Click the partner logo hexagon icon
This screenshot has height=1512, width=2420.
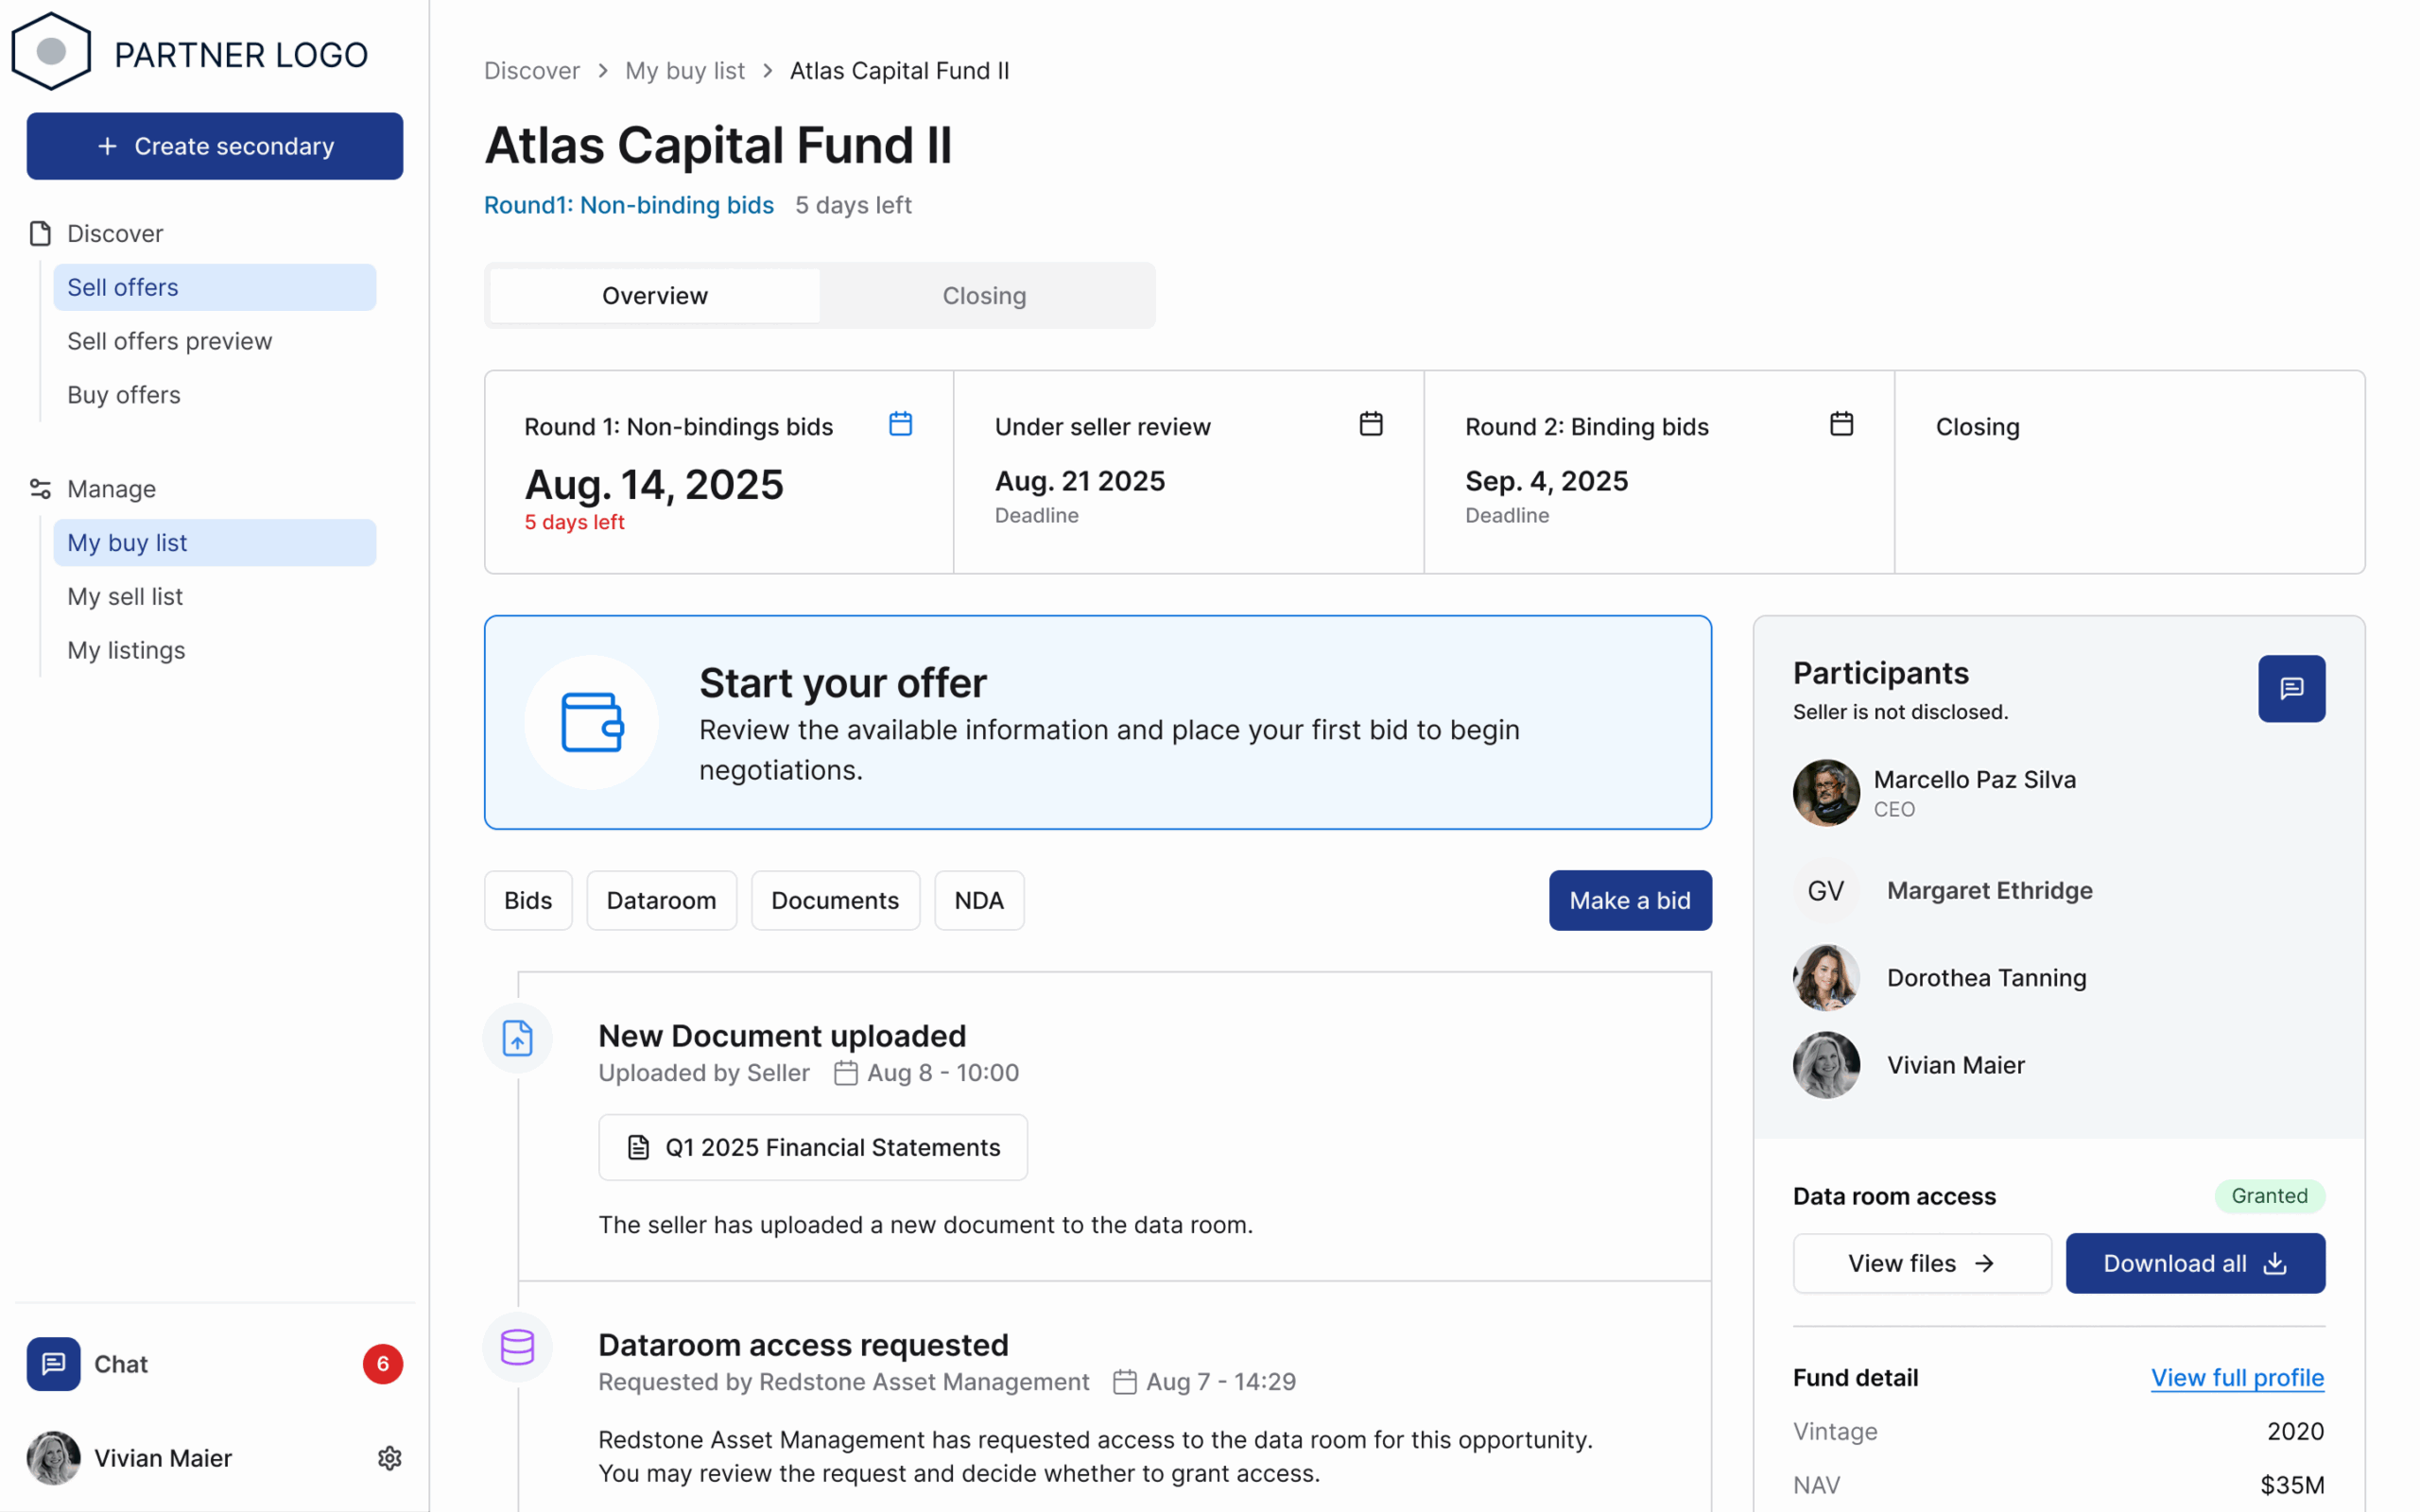click(x=51, y=51)
